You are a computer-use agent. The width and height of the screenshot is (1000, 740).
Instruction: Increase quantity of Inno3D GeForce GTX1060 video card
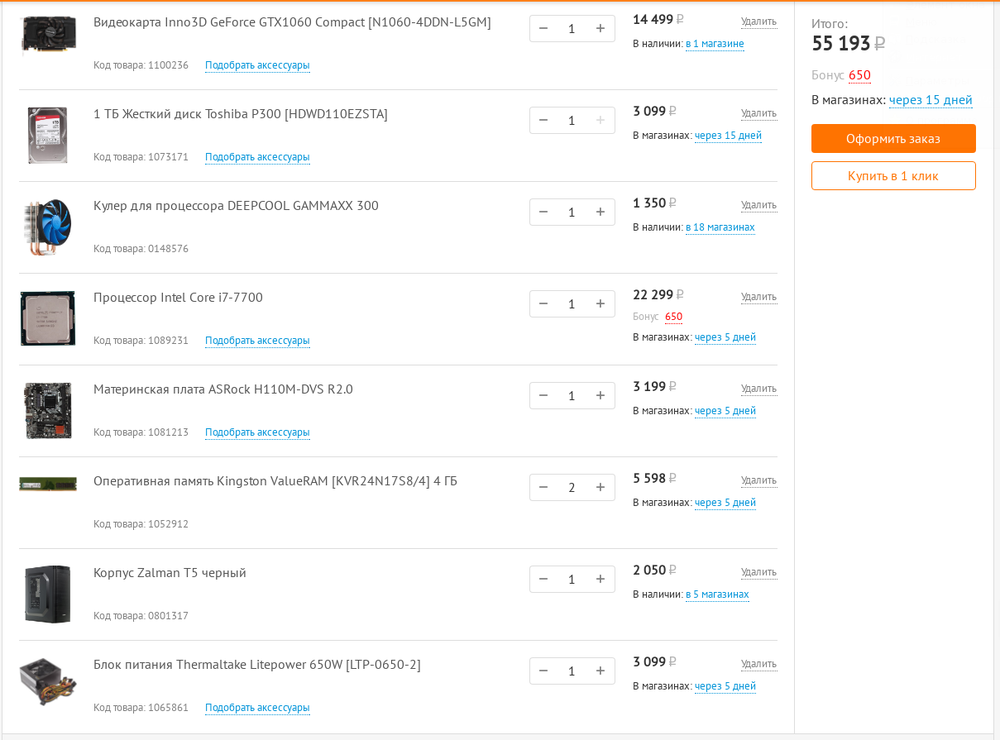point(600,29)
